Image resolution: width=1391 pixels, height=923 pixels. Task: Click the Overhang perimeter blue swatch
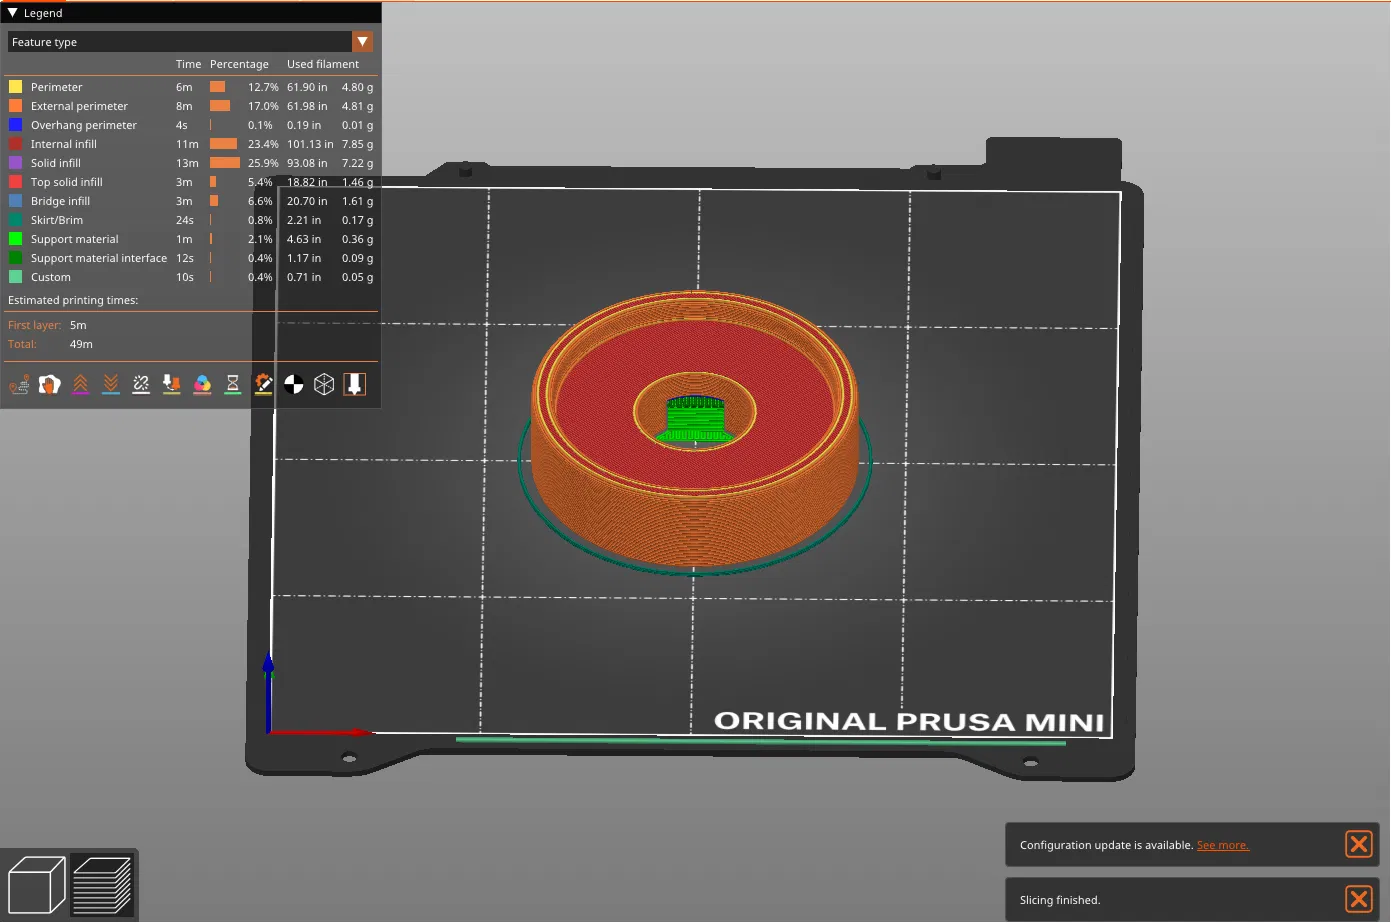coord(16,125)
